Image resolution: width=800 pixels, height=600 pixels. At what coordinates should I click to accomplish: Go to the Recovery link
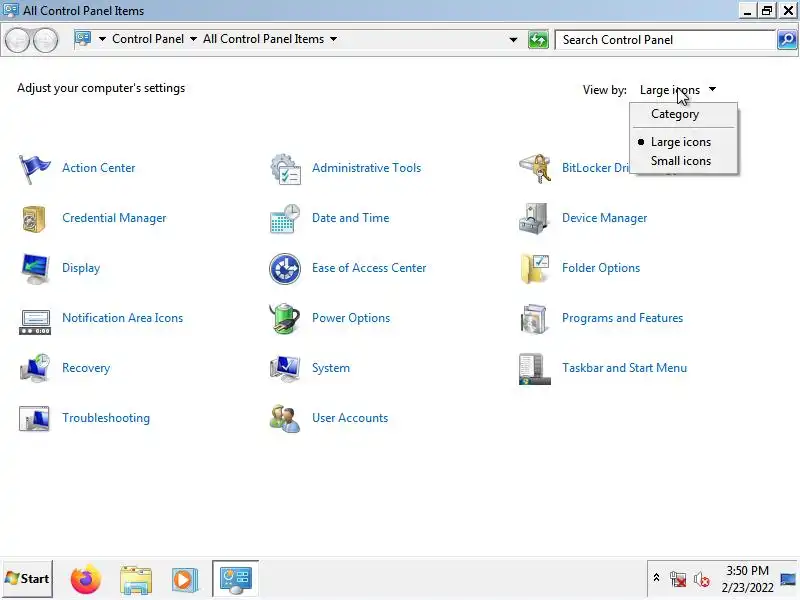pos(86,368)
